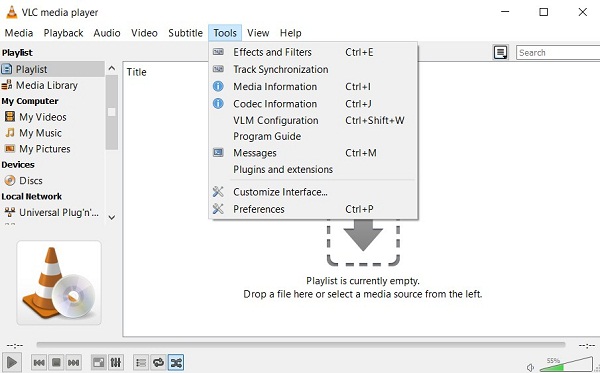Click the playlist Search field
The width and height of the screenshot is (600, 373).
[558, 53]
